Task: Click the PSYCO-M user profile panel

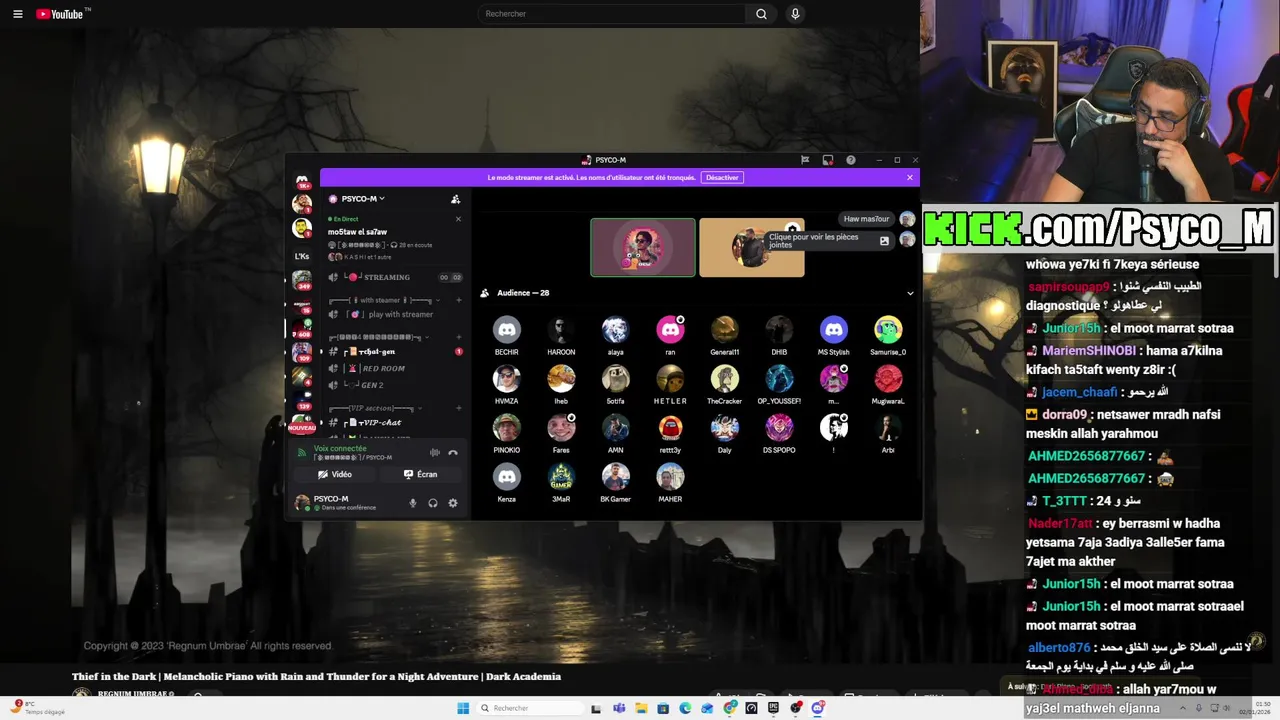Action: (x=348, y=502)
